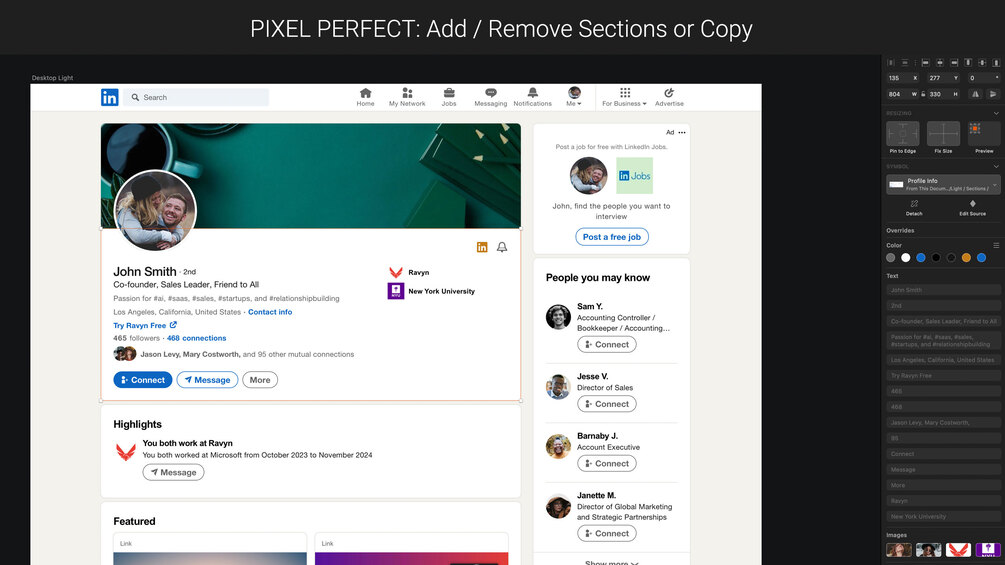
Task: Open the Me profile dropdown
Action: tap(574, 97)
